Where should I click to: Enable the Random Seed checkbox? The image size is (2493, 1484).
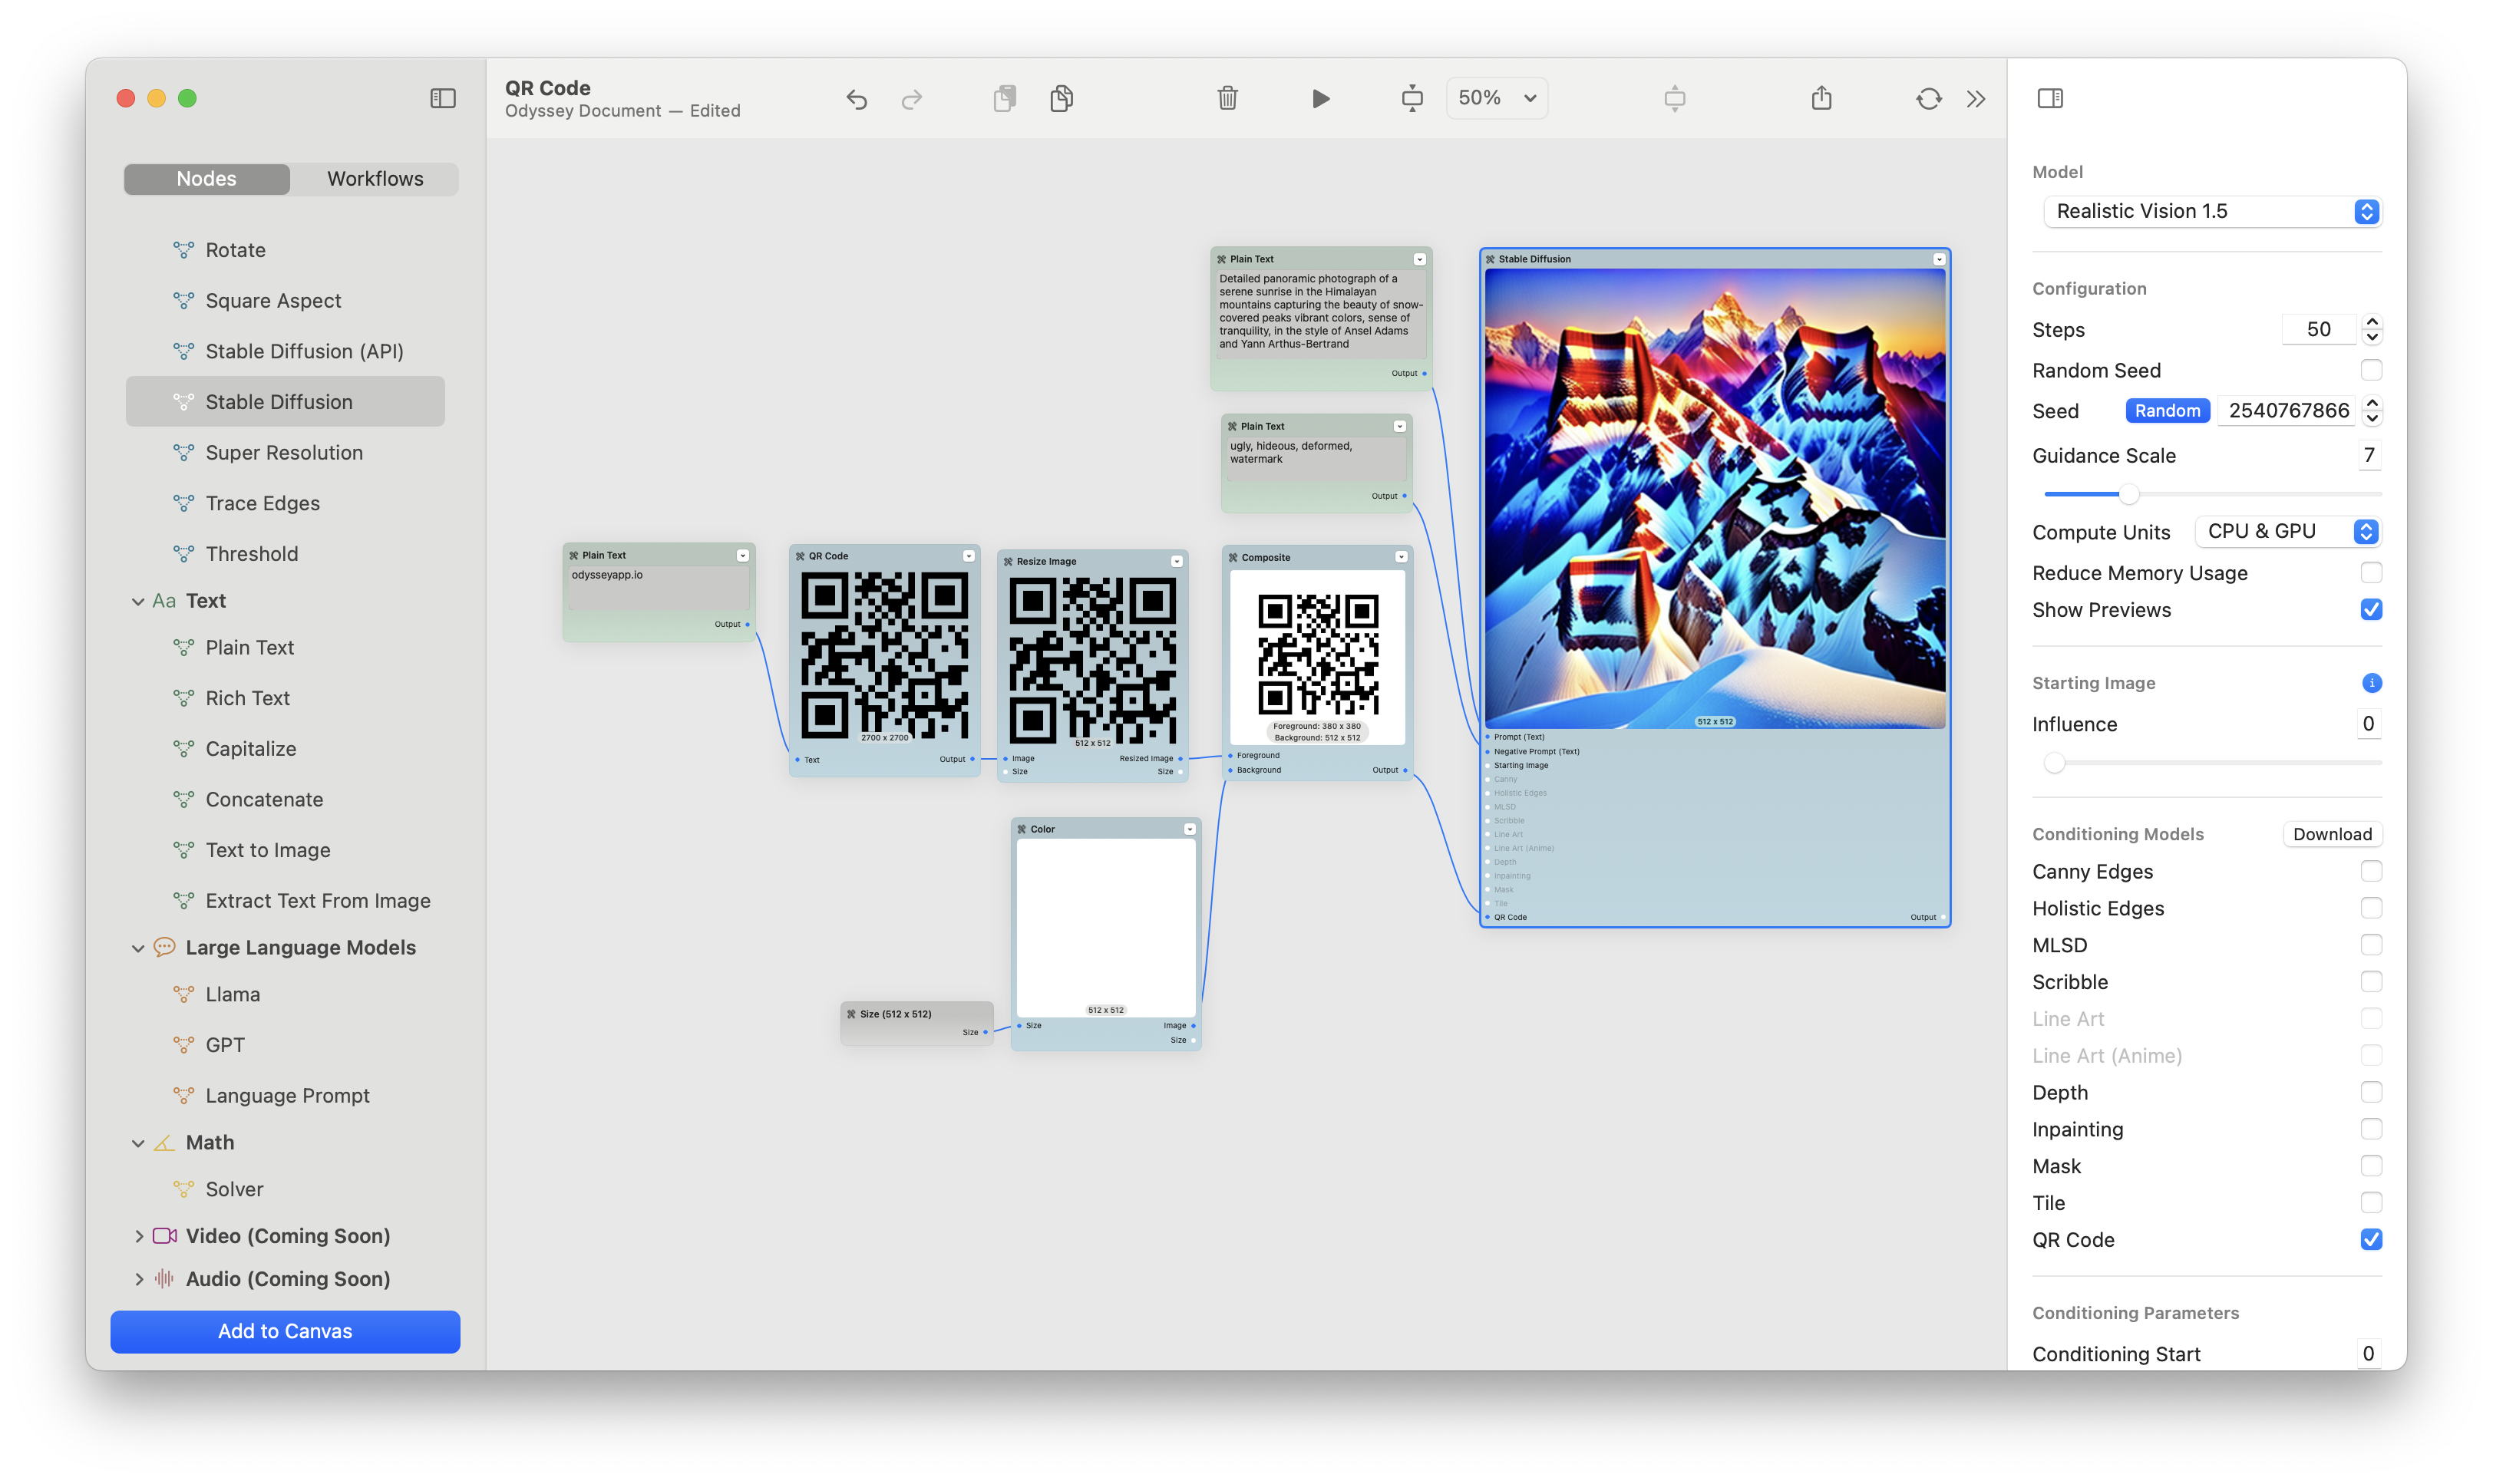click(x=2370, y=370)
